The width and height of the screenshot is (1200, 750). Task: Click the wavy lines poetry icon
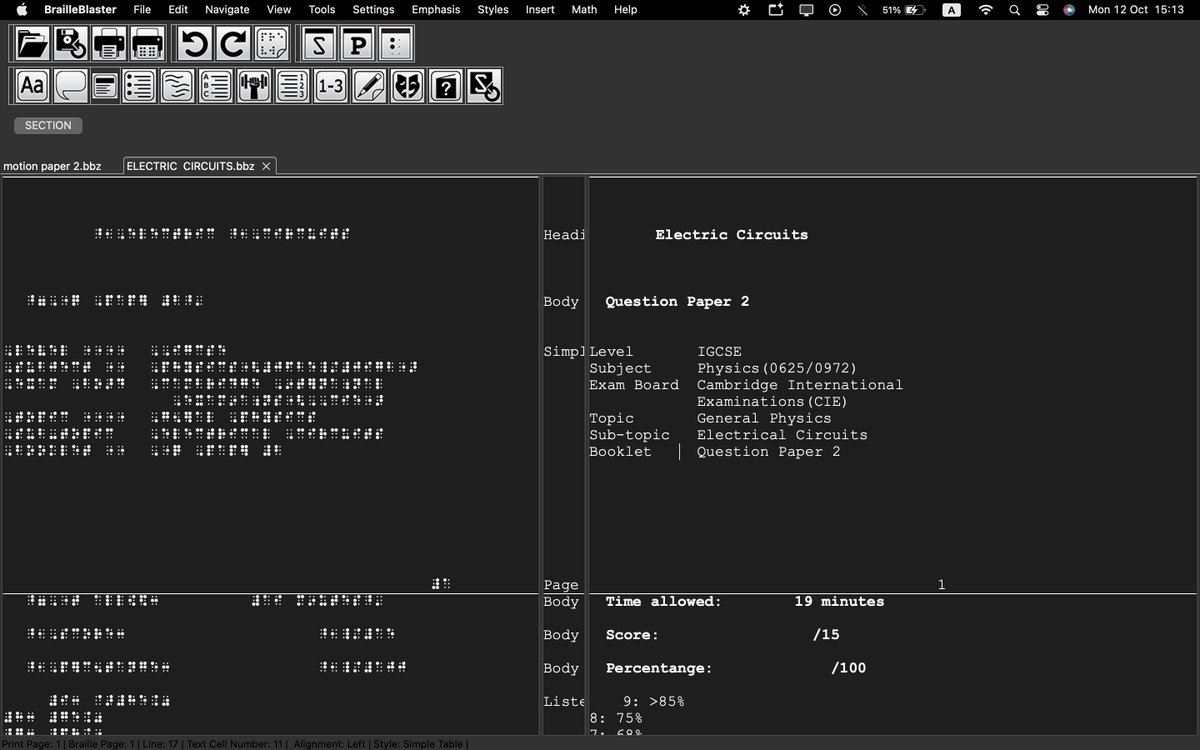click(177, 86)
